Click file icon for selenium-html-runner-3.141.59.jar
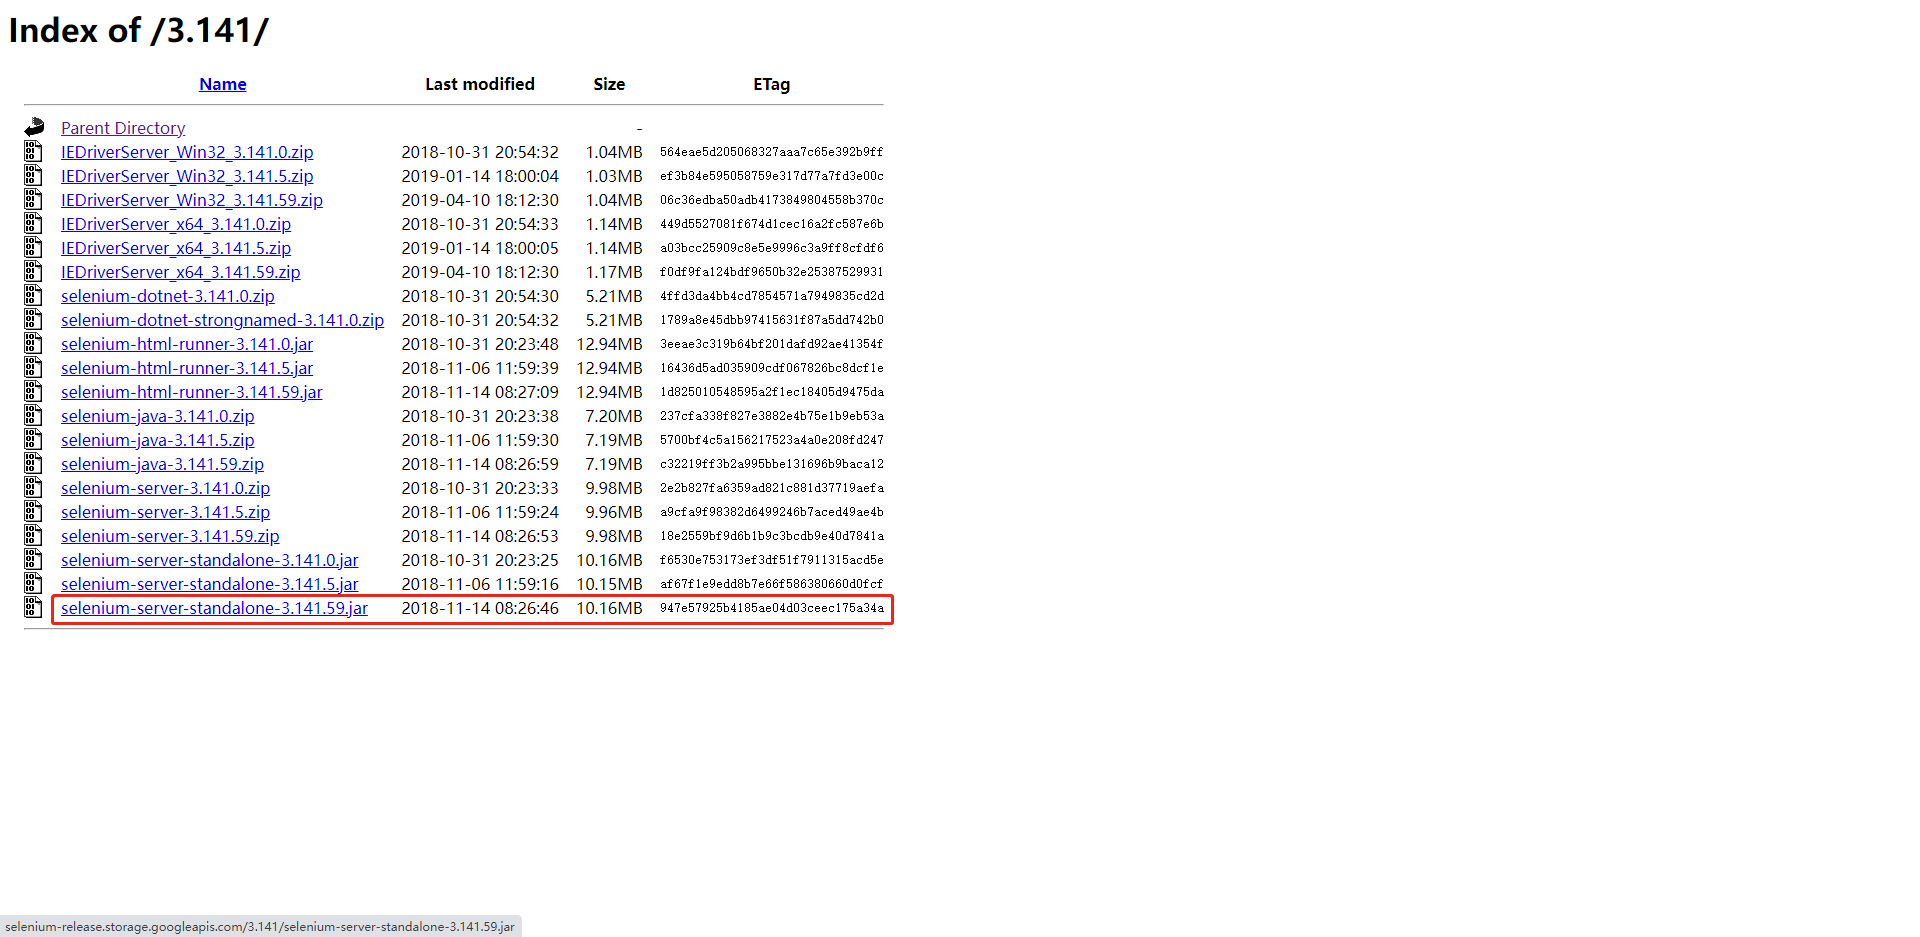This screenshot has width=1920, height=937. pyautogui.click(x=33, y=391)
